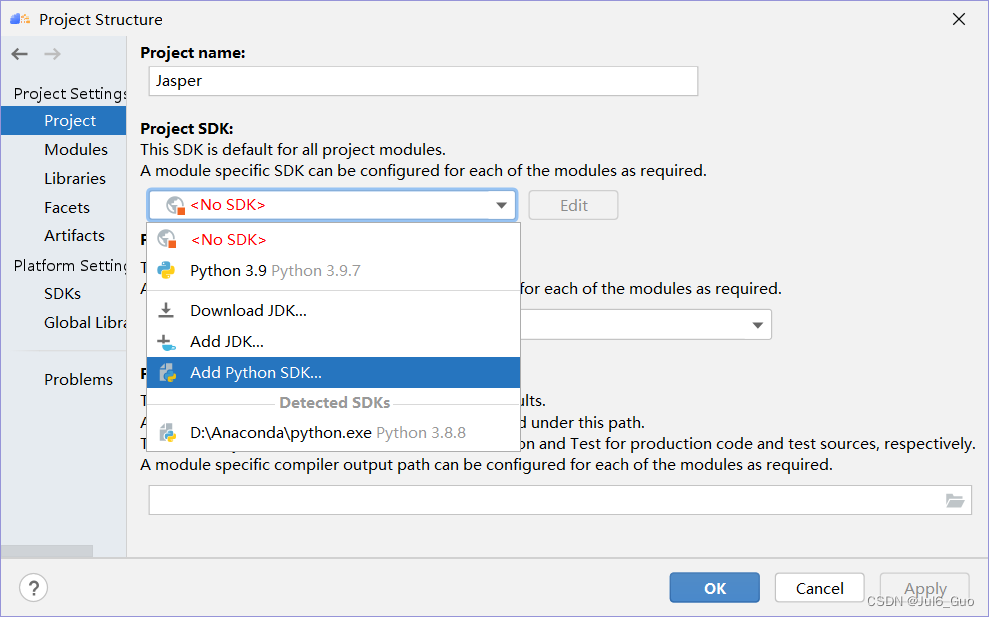Image resolution: width=989 pixels, height=617 pixels.
Task: Close the Project Structure dialog
Action: 959,20
